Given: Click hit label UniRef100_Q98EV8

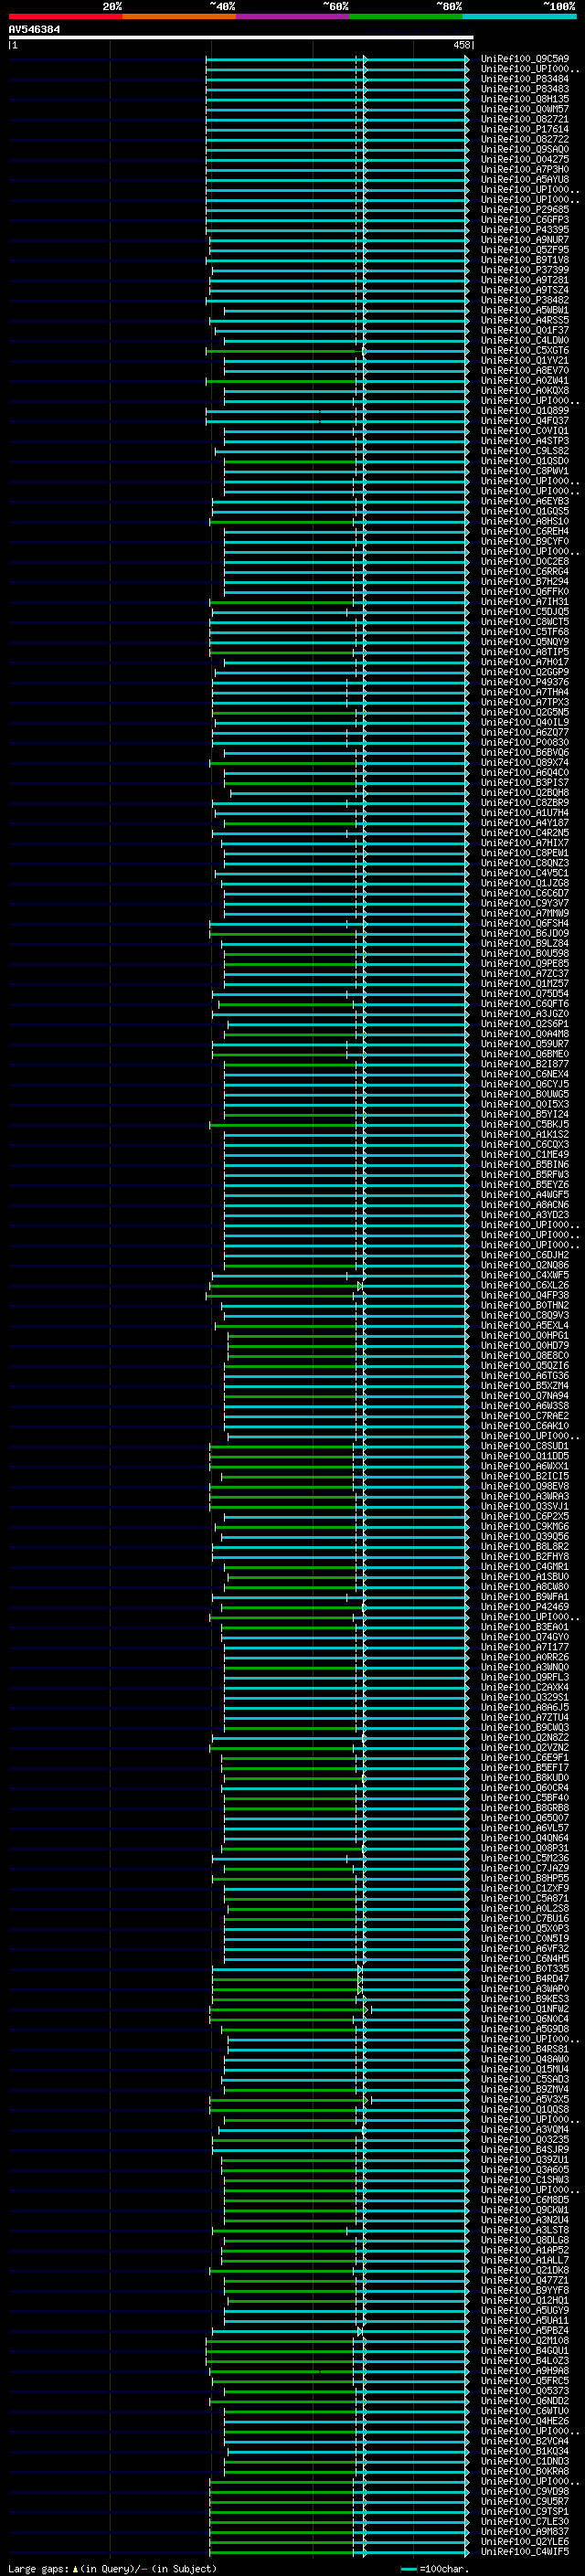Looking at the screenshot, I should tap(524, 1486).
